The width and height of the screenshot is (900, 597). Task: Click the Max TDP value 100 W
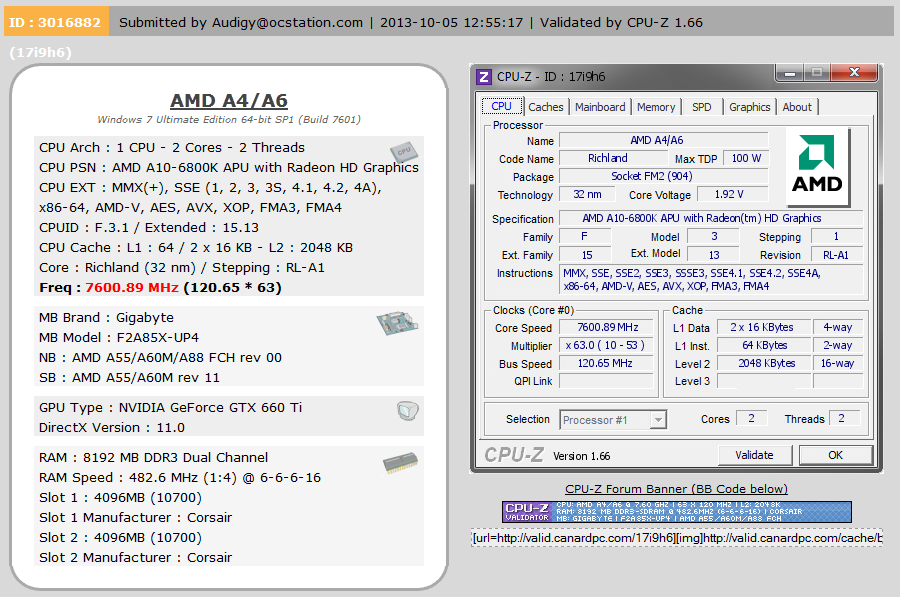746,158
